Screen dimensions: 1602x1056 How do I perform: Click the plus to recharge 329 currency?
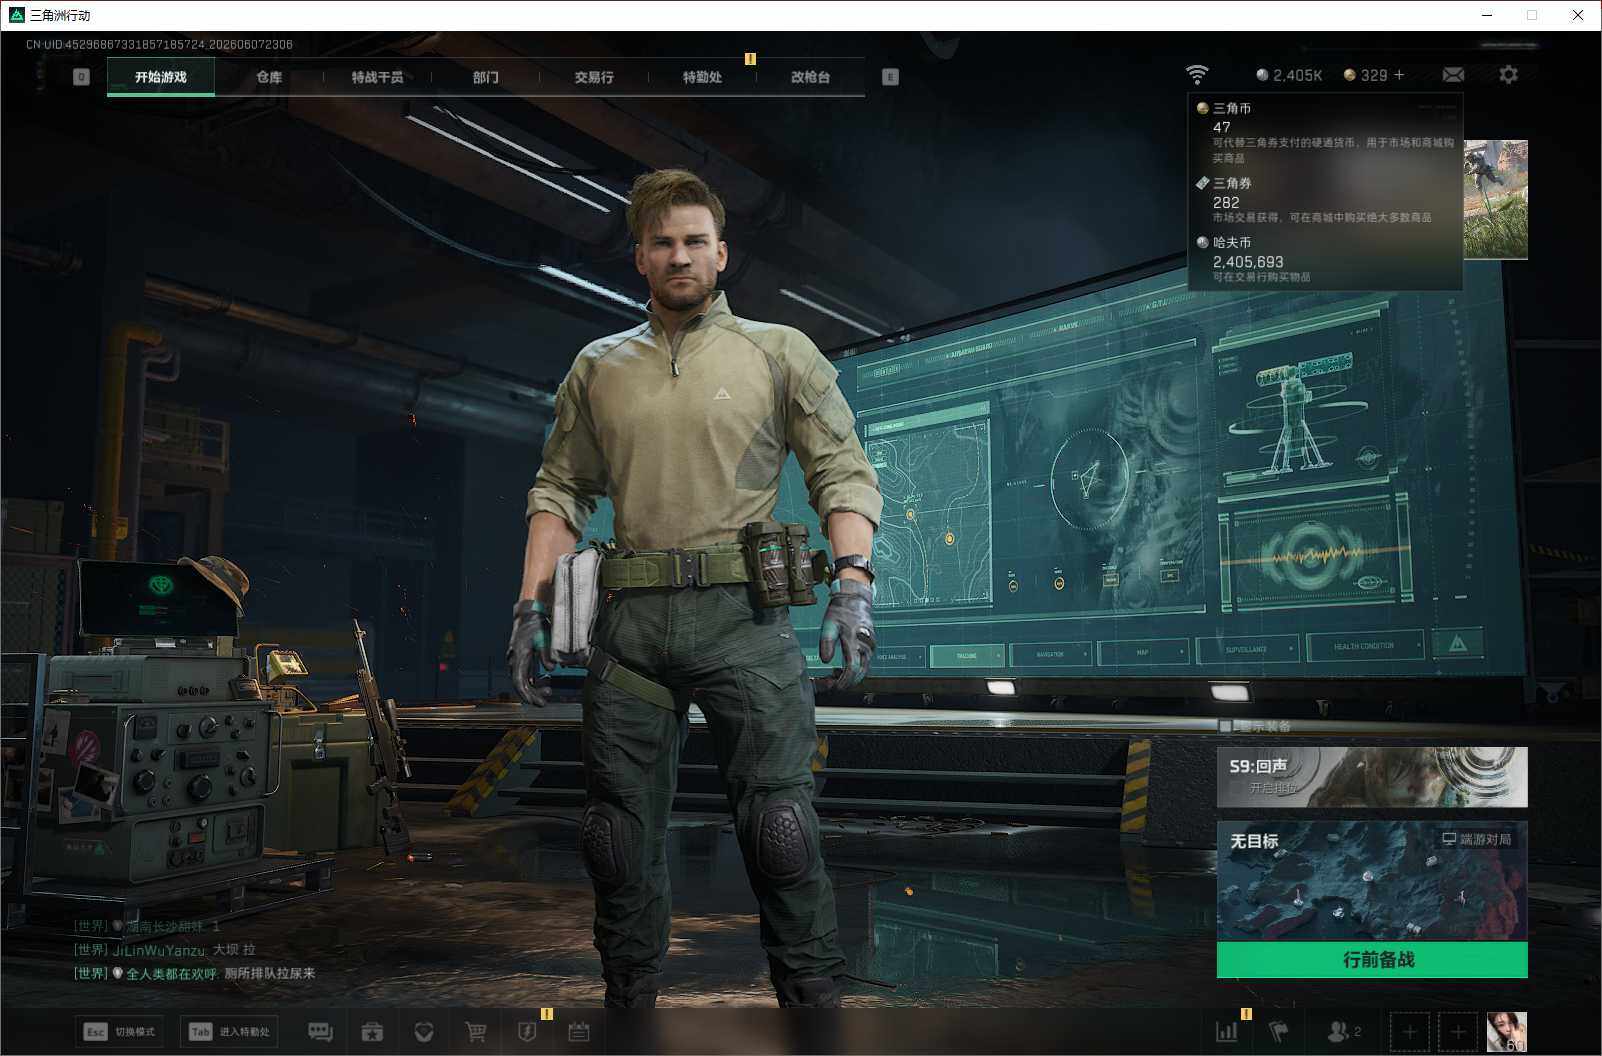pyautogui.click(x=1398, y=75)
